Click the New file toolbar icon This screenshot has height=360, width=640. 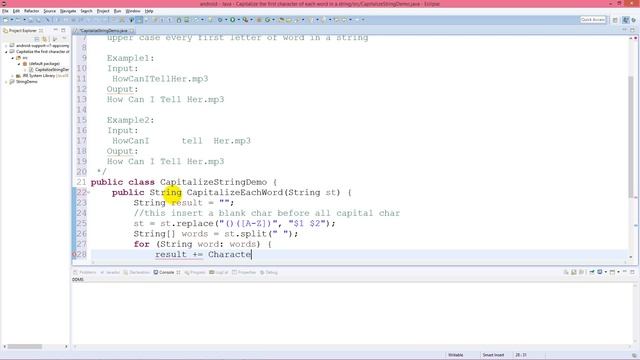click(x=6, y=20)
